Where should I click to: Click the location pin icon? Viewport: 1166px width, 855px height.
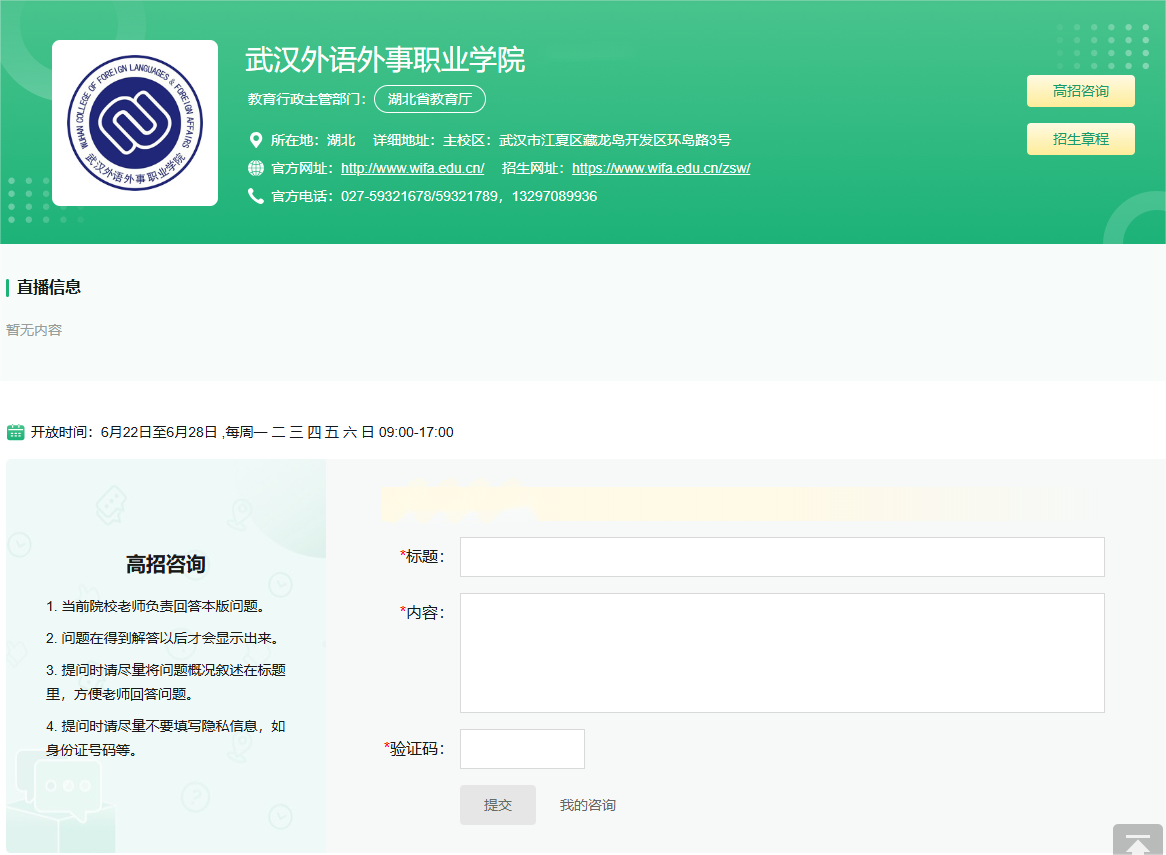click(255, 140)
